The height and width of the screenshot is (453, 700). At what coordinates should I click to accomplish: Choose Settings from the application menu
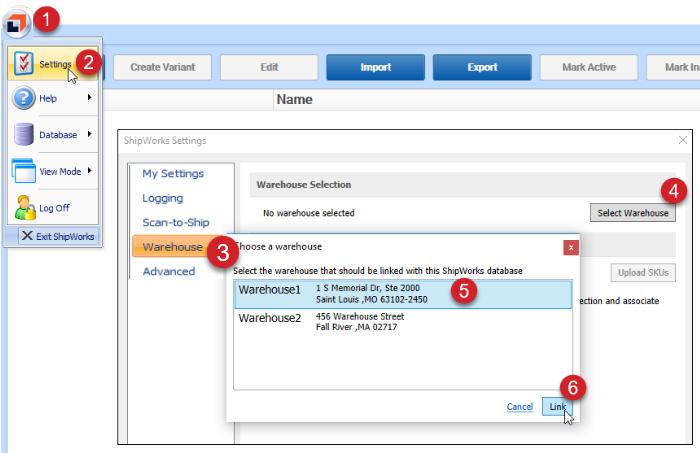[53, 63]
